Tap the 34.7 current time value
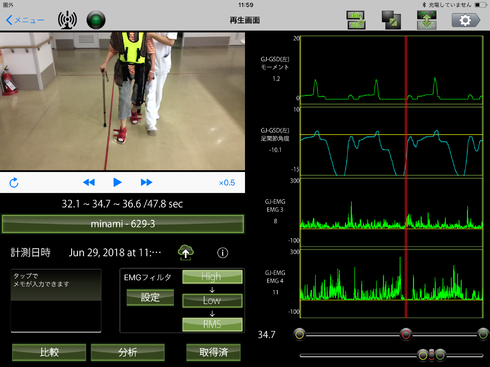This screenshot has height=367, width=490. click(267, 334)
